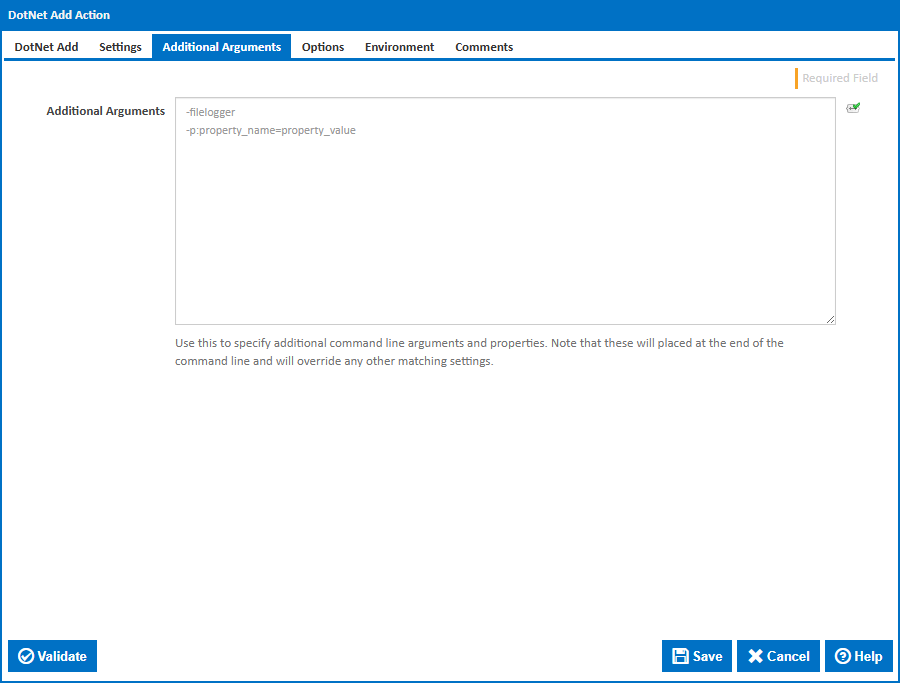Click the resize grip of the arguments box
The height and width of the screenshot is (683, 900).
831,318
